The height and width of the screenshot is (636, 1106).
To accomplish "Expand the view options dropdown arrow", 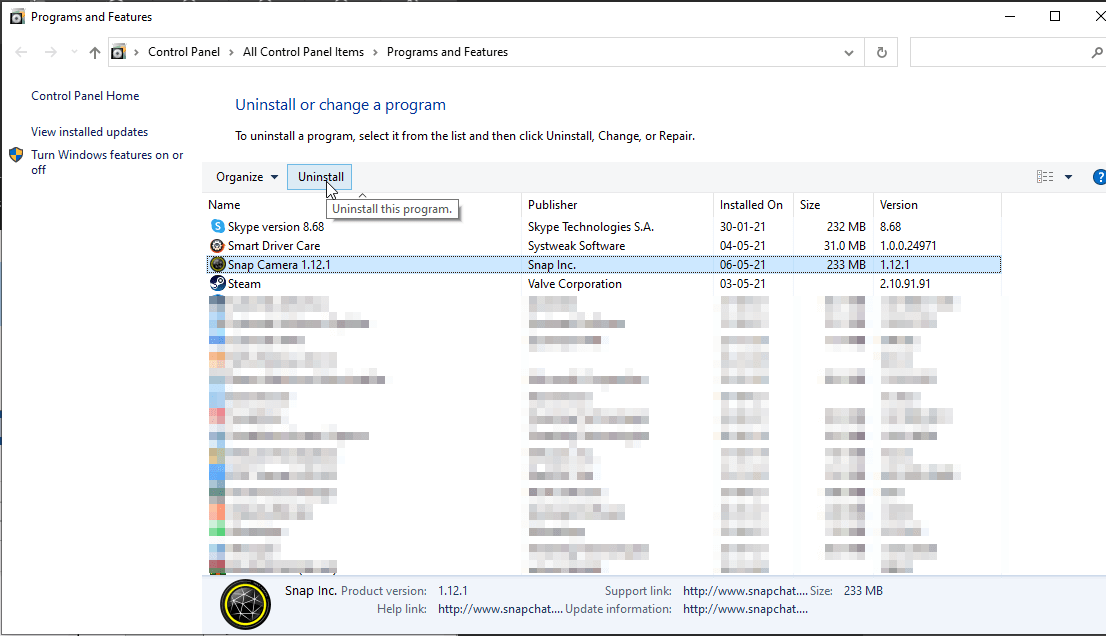I will click(1068, 177).
